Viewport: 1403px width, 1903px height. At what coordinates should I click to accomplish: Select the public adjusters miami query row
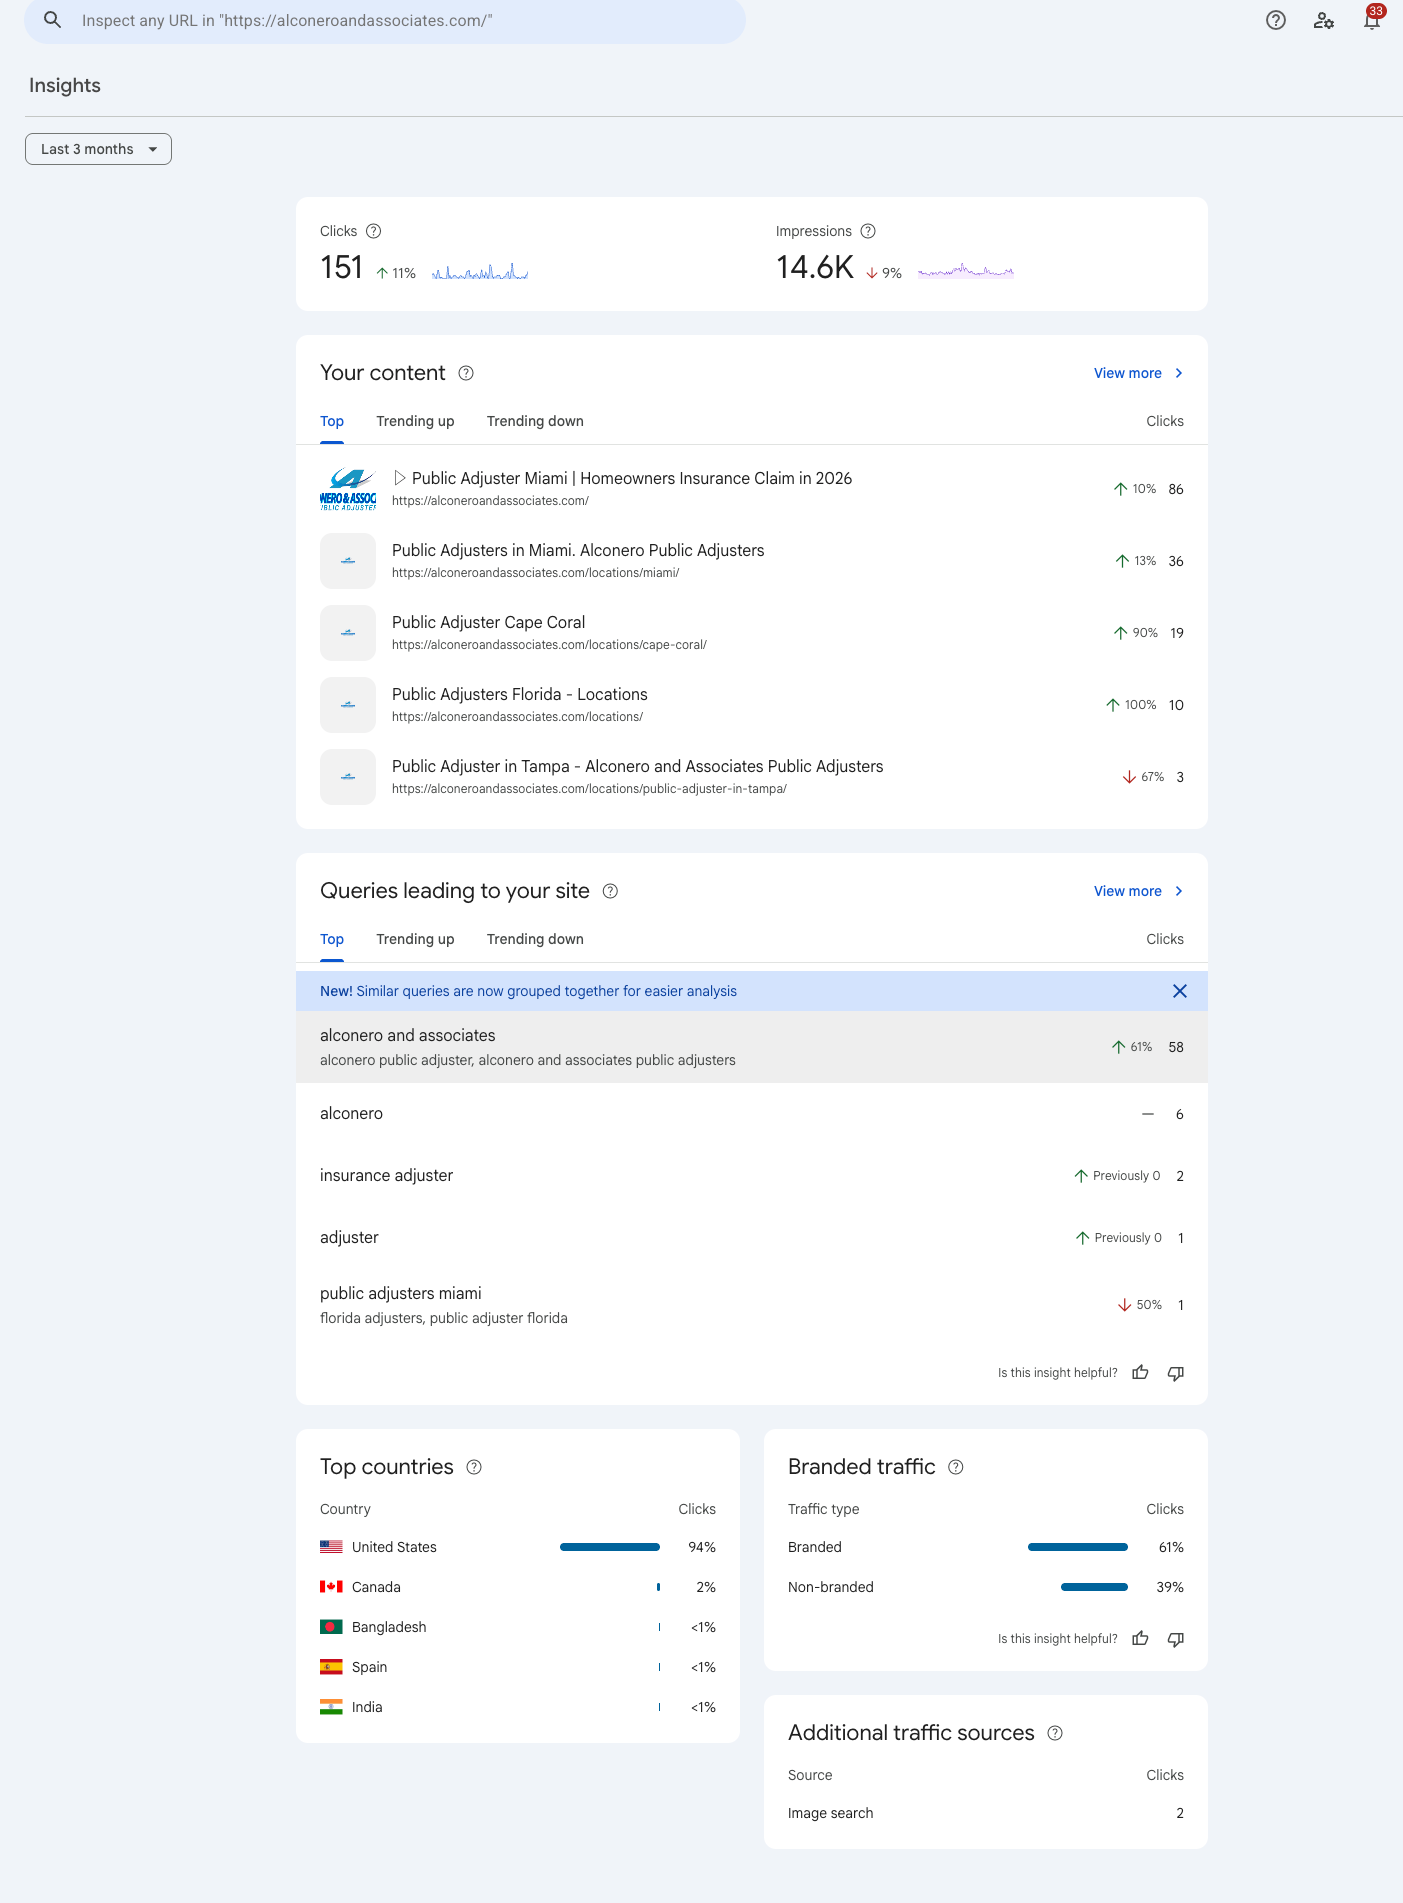click(752, 1305)
